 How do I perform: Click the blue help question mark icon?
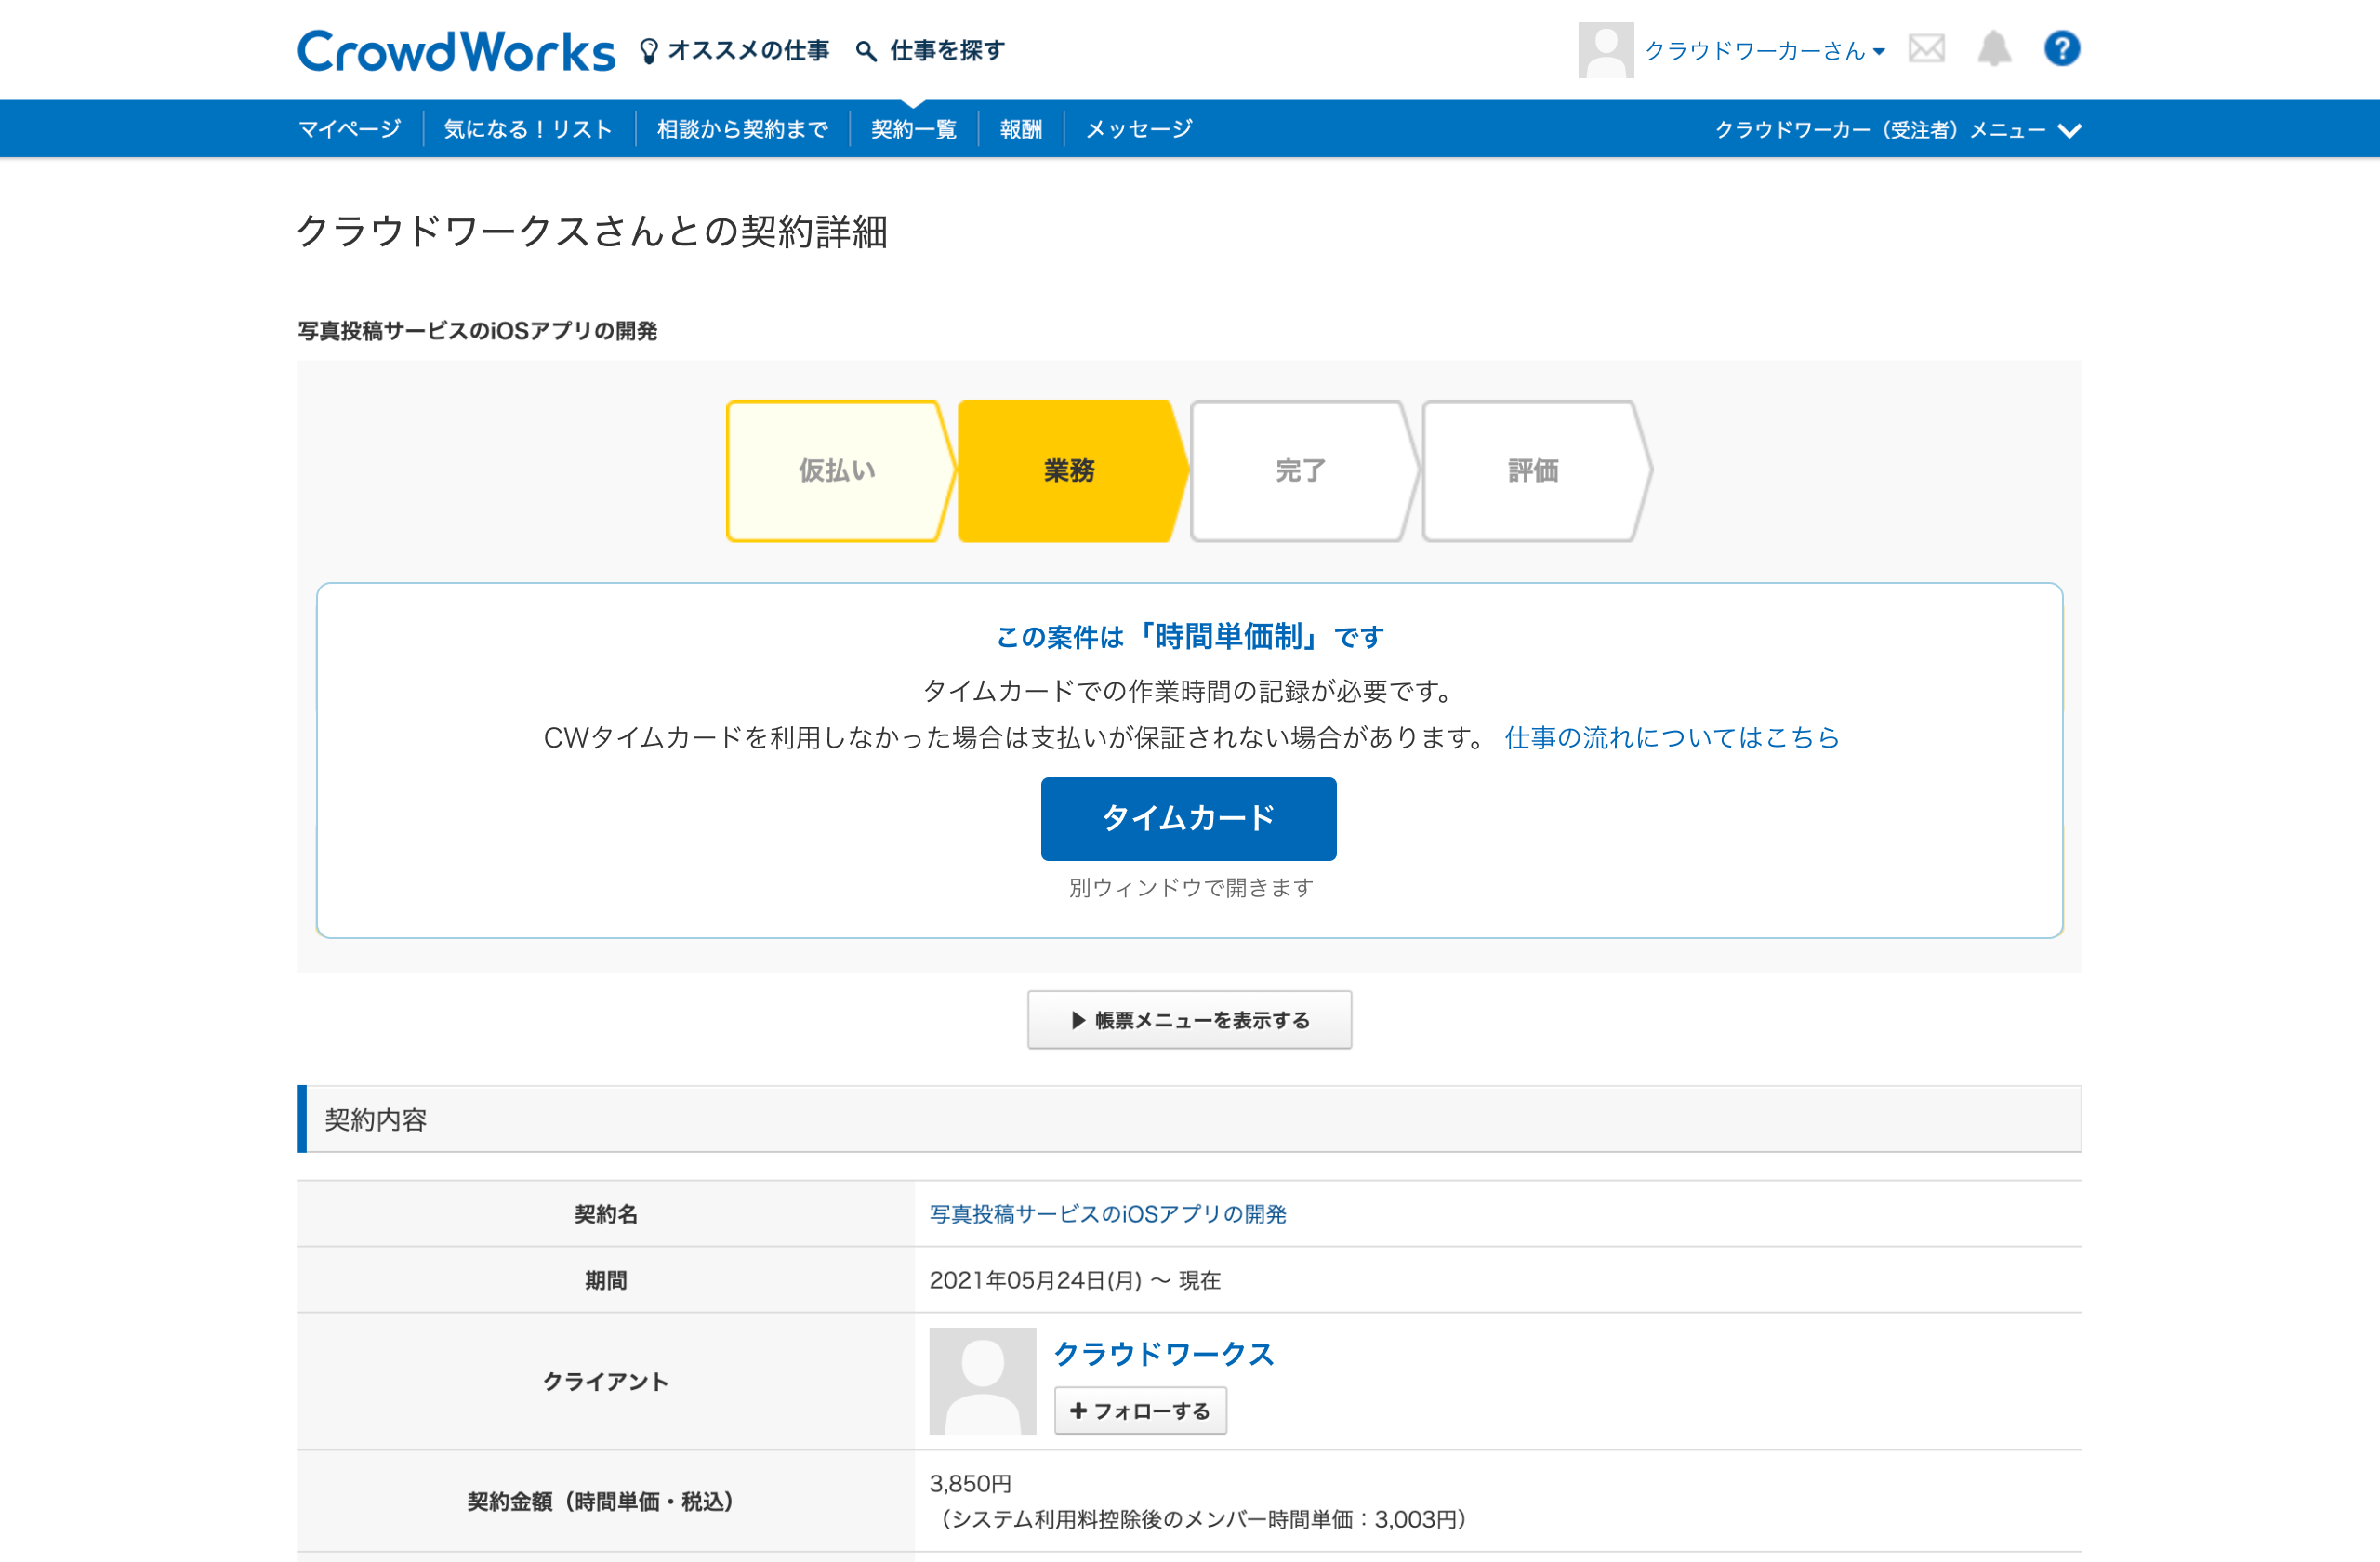tap(2061, 49)
